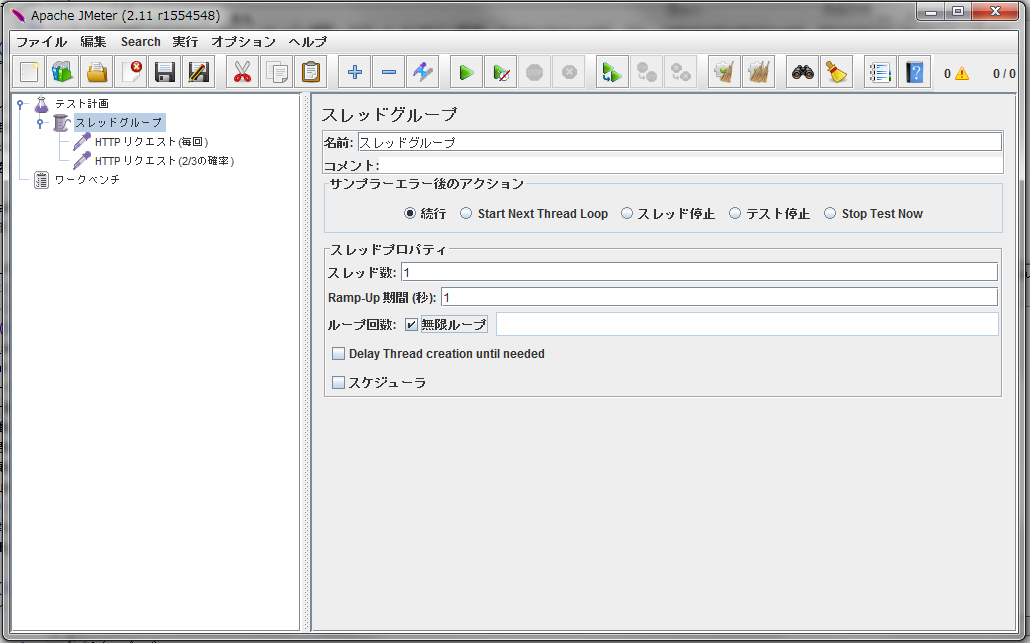The height and width of the screenshot is (643, 1030).
Task: Click the New test plan toolbar icon
Action: (x=28, y=72)
